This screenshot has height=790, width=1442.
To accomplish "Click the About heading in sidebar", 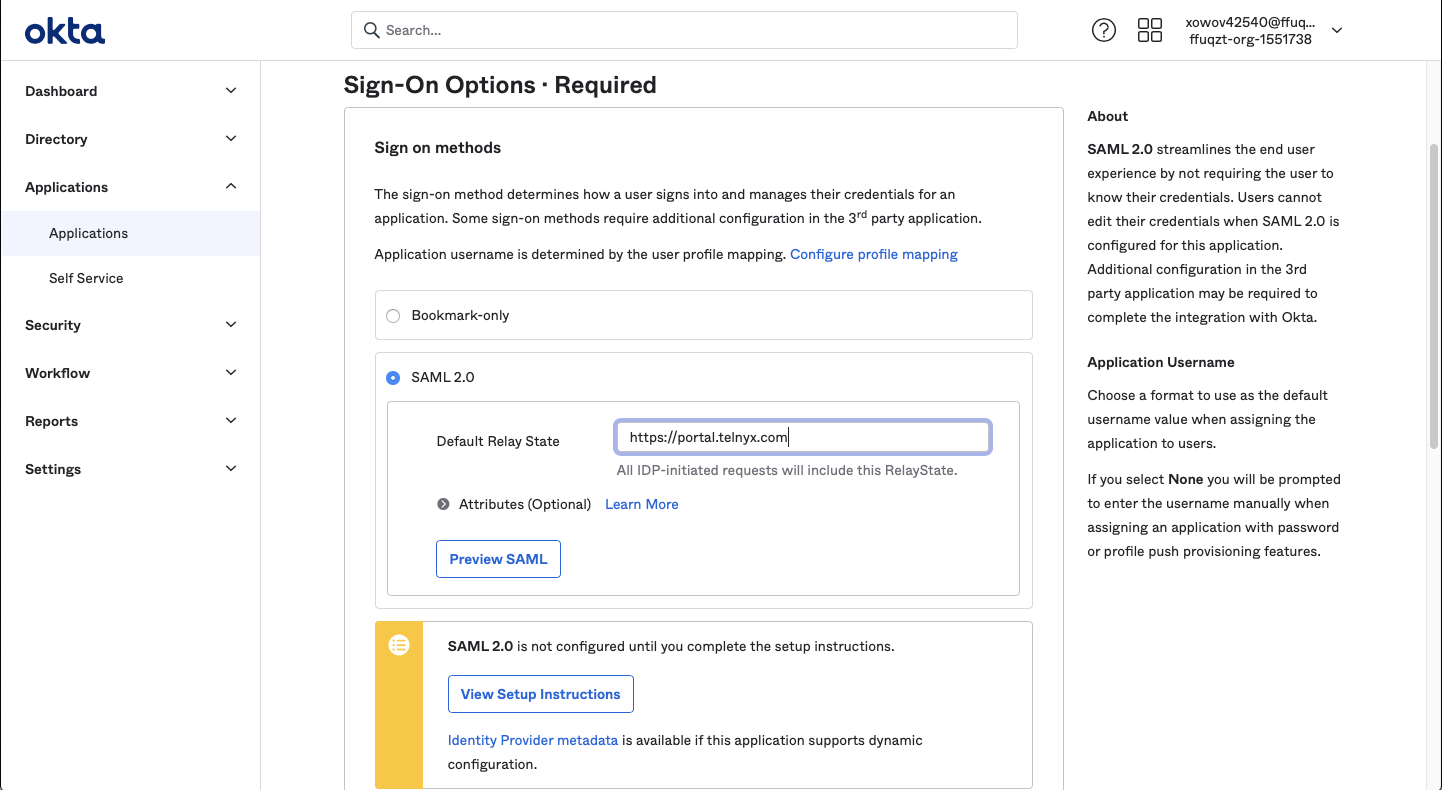I will coord(1107,116).
